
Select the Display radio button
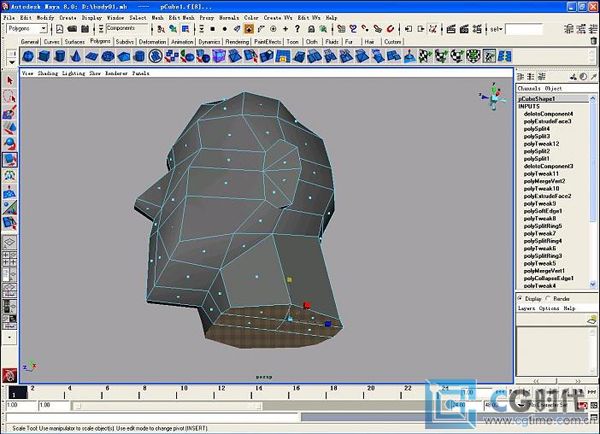[x=520, y=298]
